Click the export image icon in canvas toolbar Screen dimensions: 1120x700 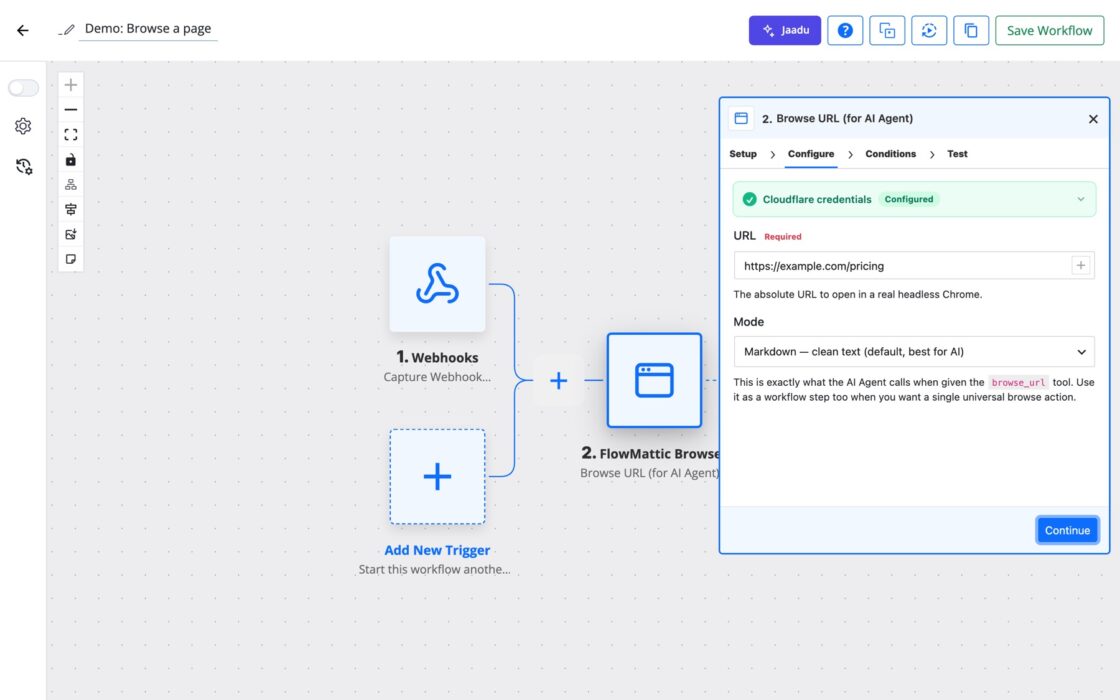point(71,234)
